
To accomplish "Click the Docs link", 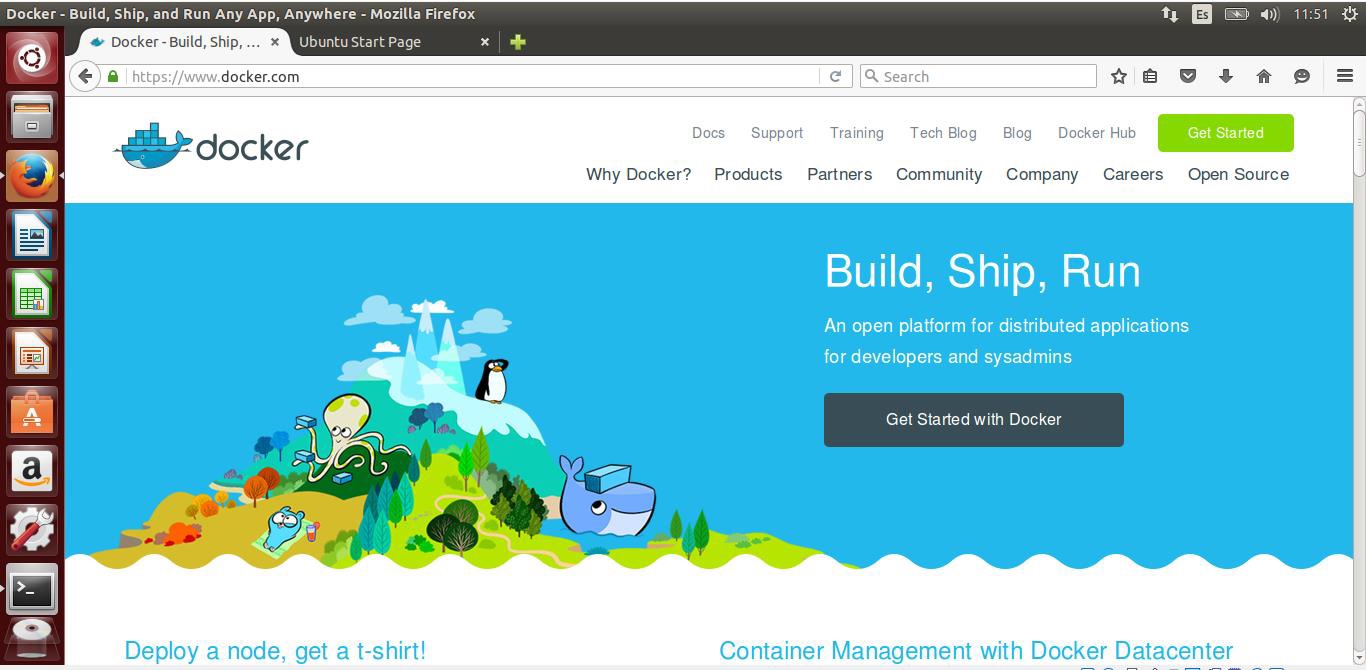I will (708, 133).
